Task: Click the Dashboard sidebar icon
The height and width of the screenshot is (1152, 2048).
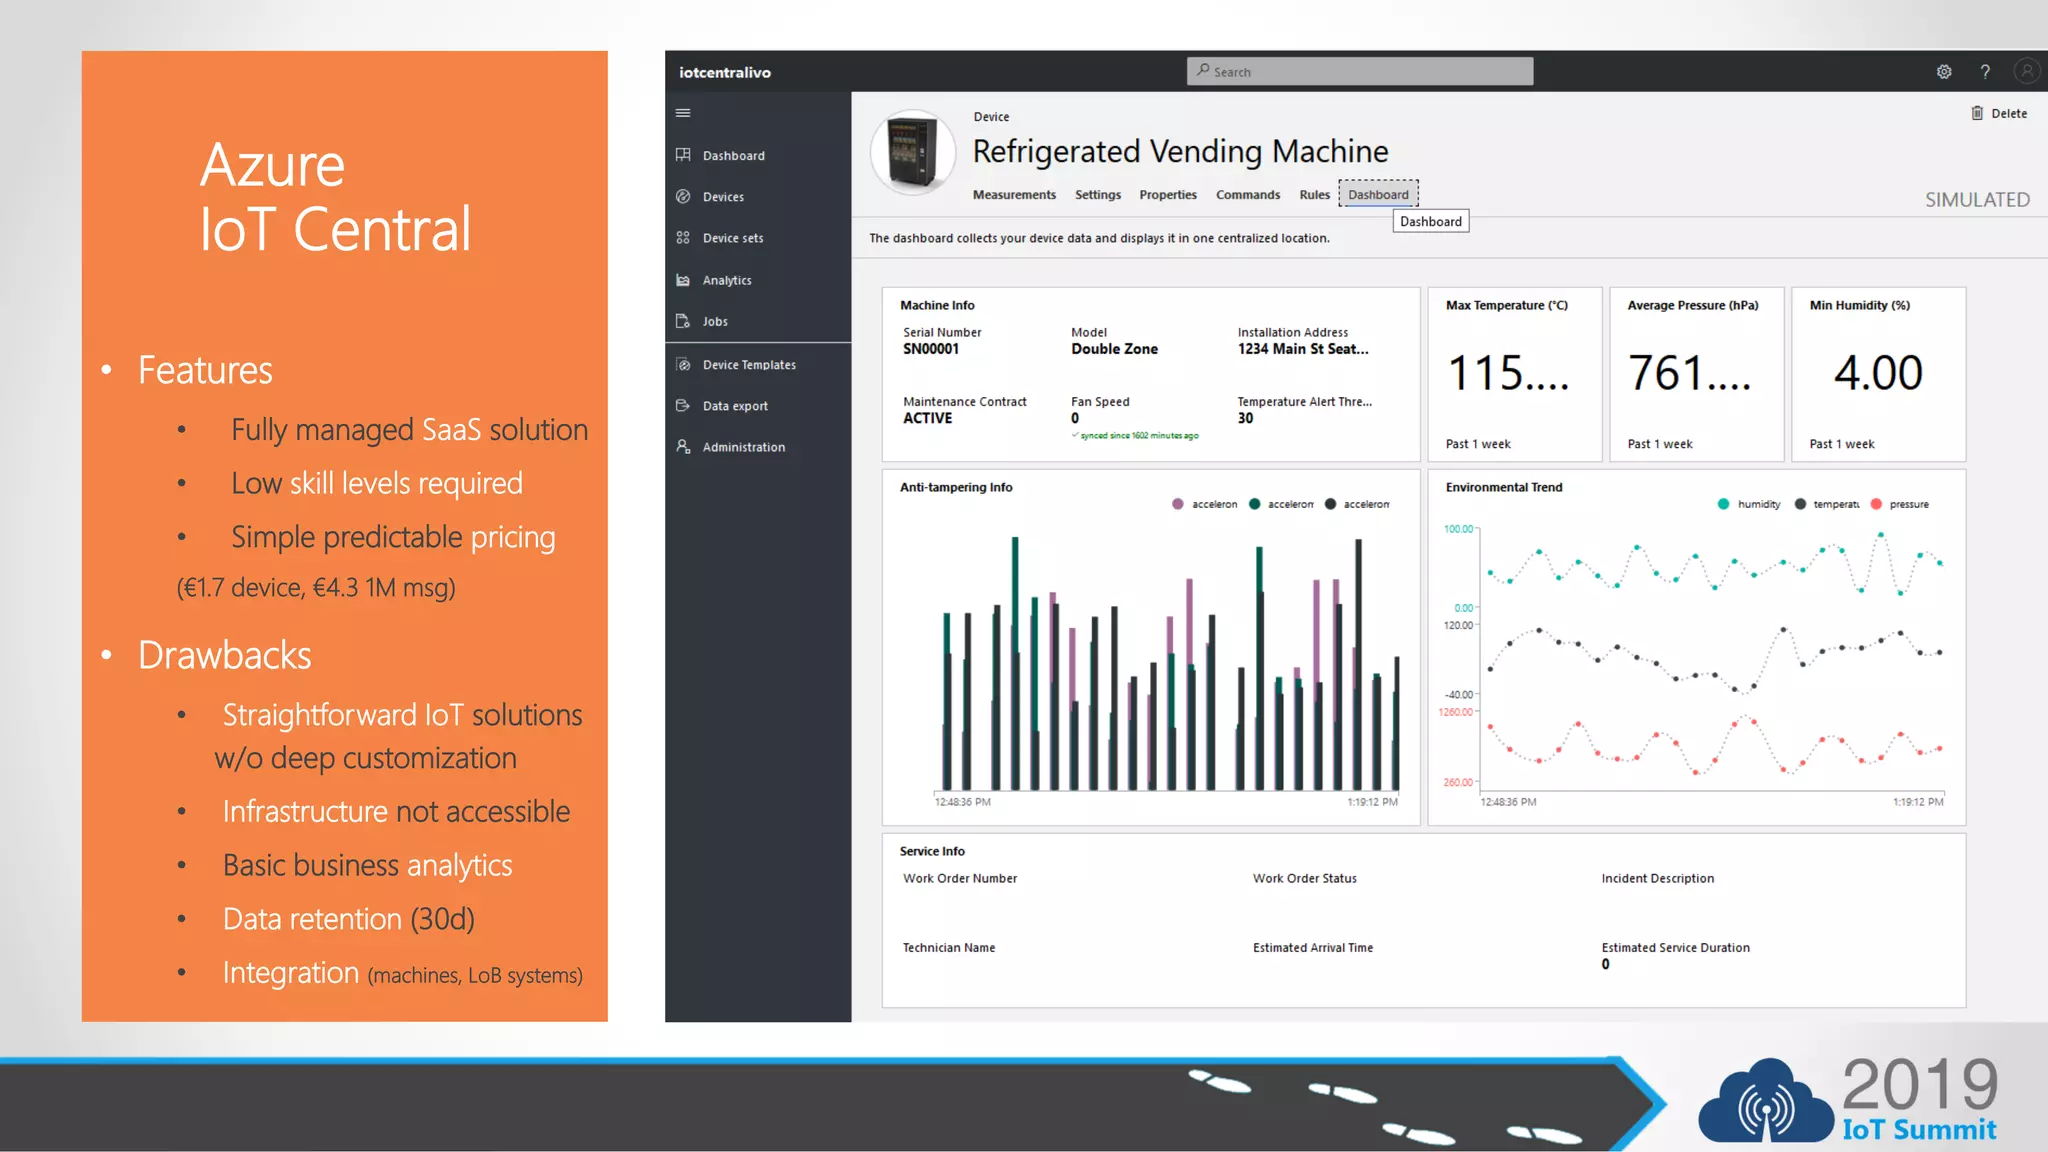Action: pyautogui.click(x=683, y=155)
